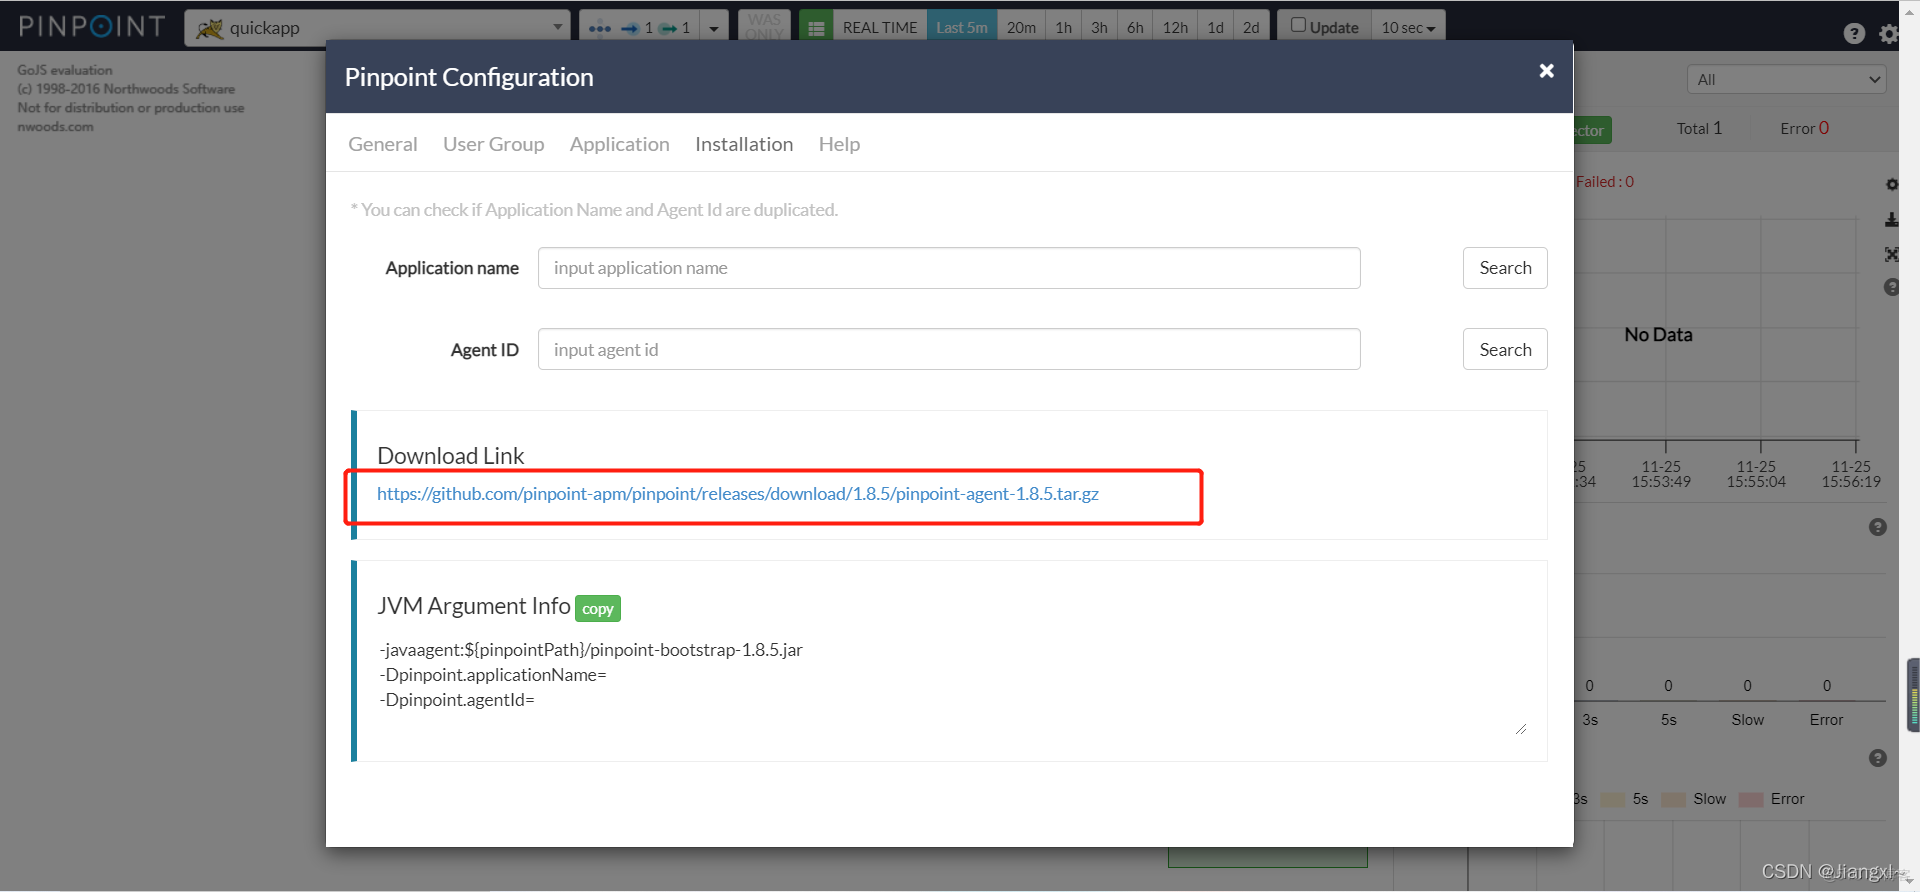Click inside the JVM argument text area
The image size is (1920, 892).
[950, 686]
